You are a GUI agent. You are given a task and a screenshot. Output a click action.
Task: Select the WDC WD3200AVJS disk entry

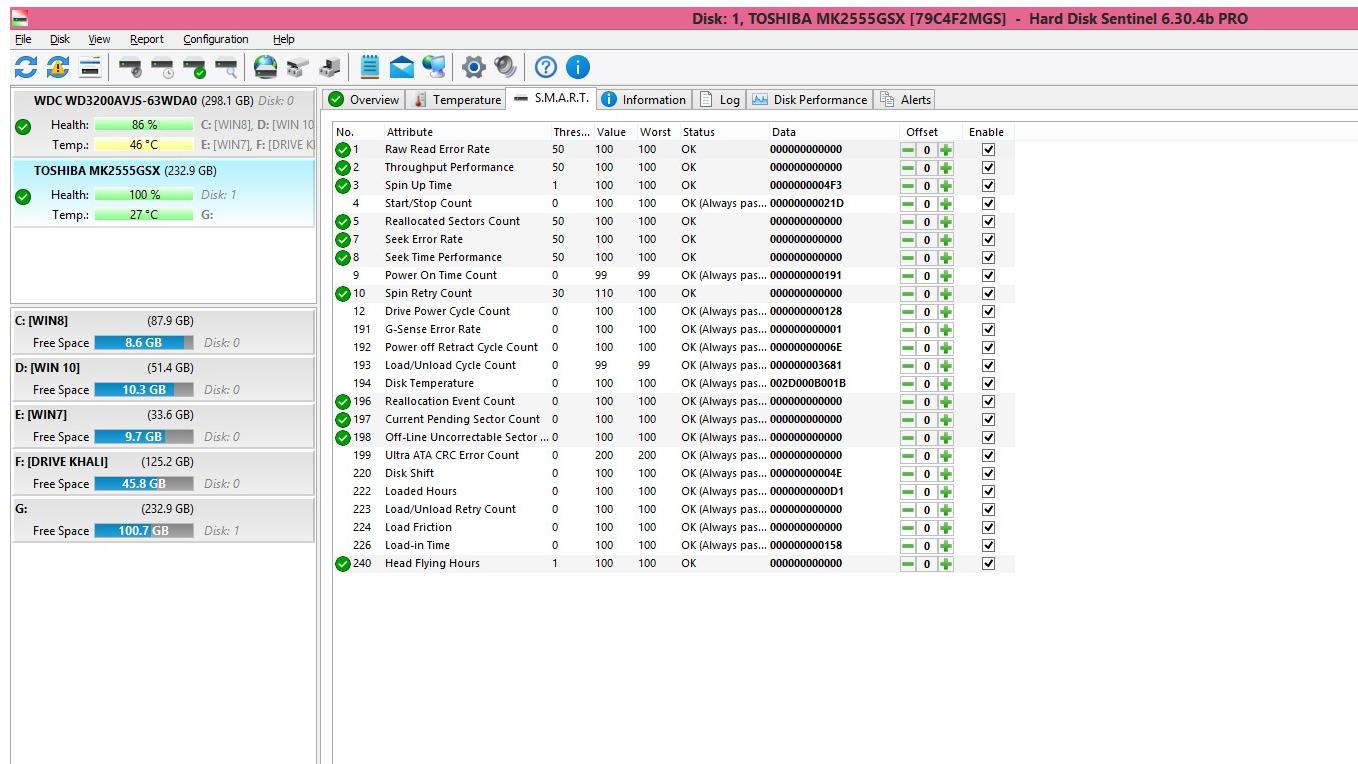[x=115, y=101]
